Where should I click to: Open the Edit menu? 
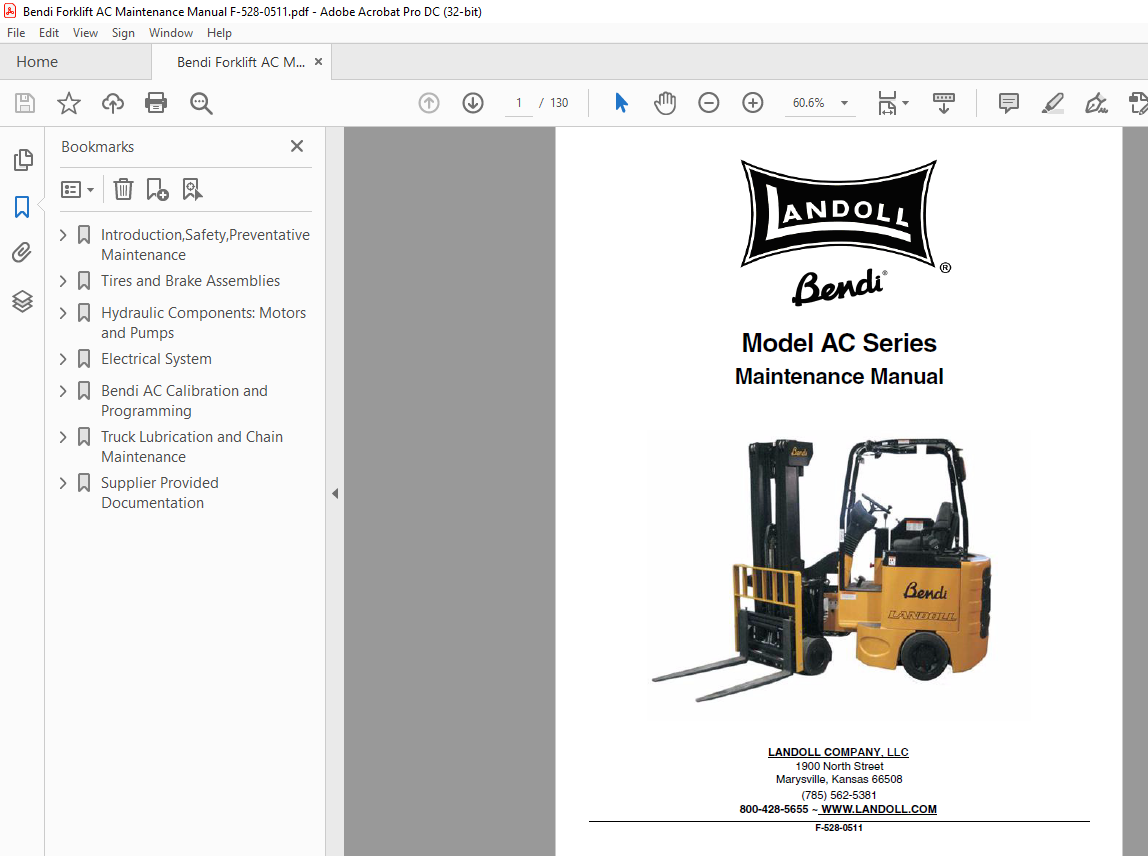coord(49,33)
